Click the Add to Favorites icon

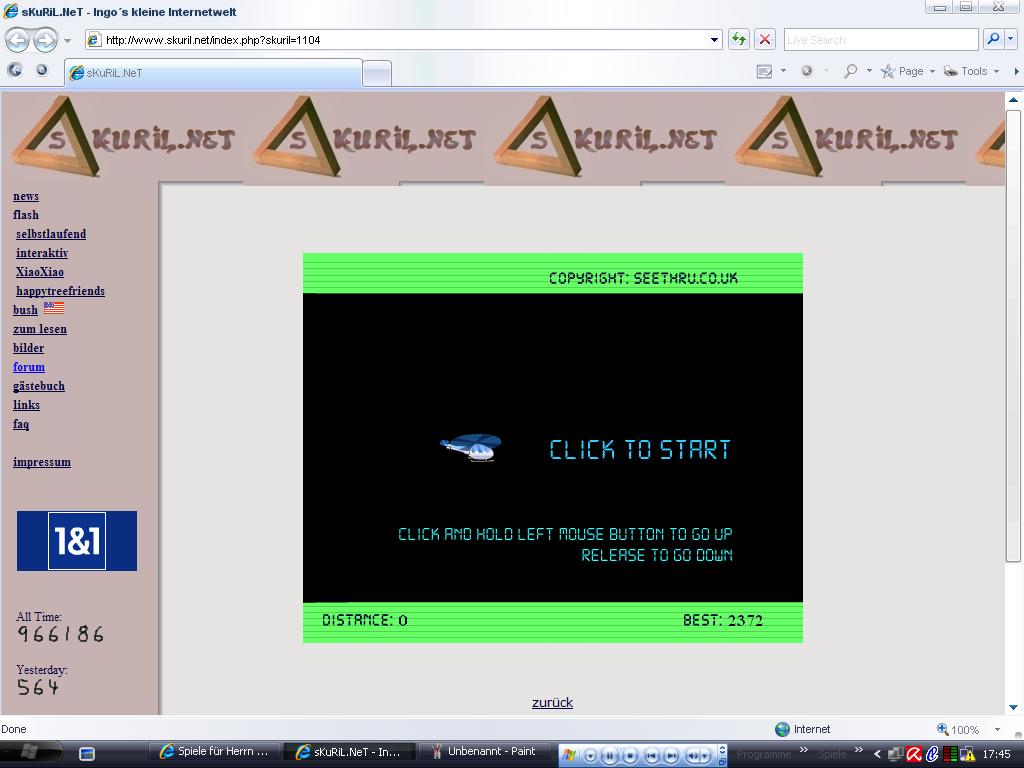point(42,71)
